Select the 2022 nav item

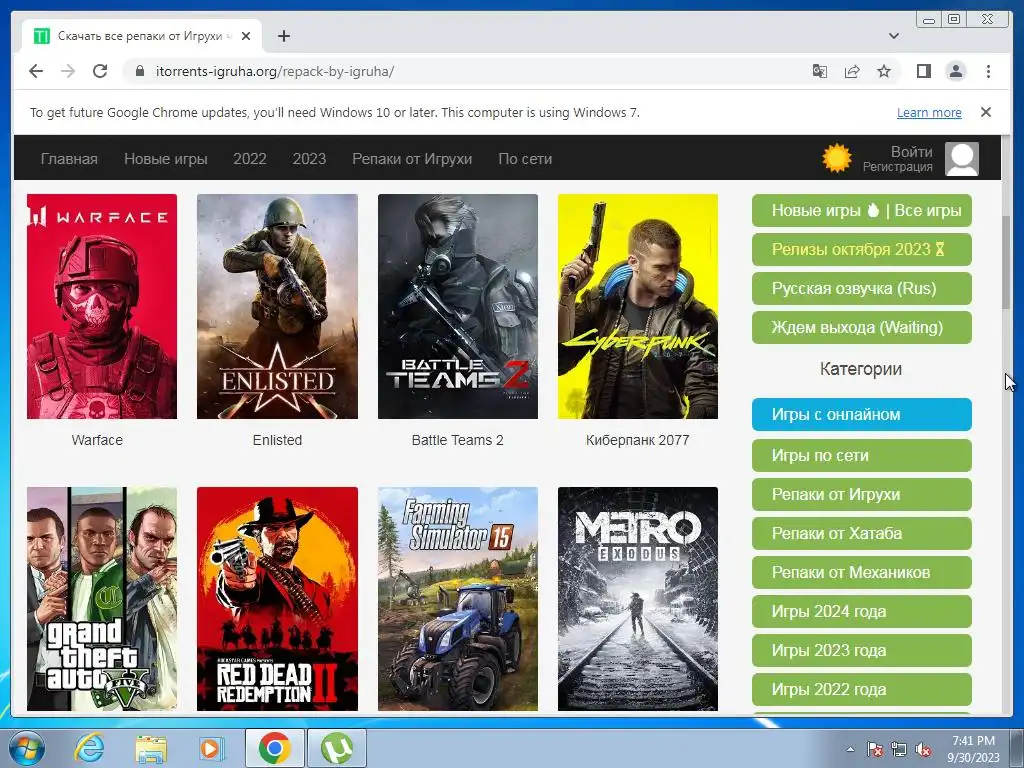pyautogui.click(x=249, y=159)
